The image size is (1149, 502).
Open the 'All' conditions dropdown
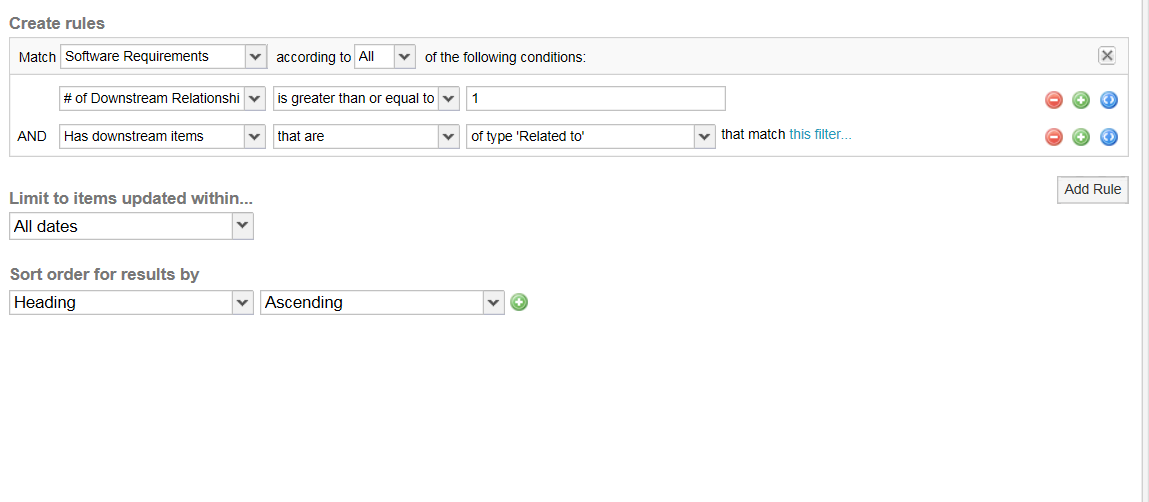(385, 56)
